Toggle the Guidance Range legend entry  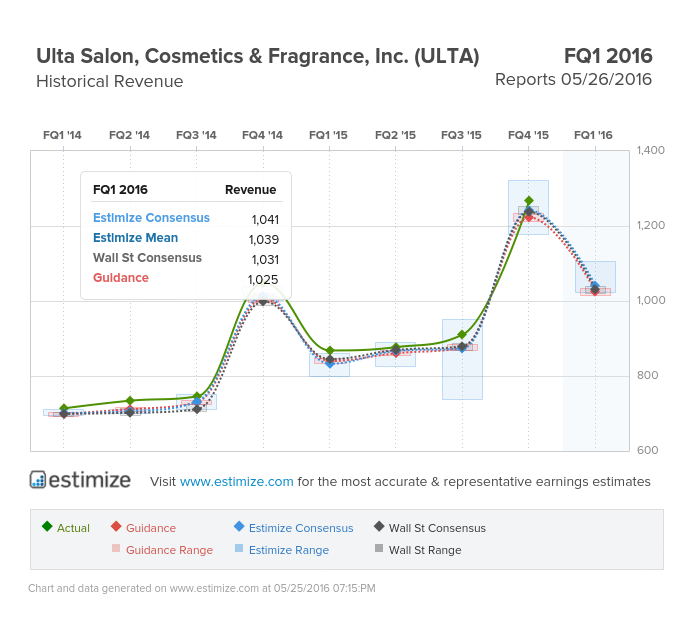[x=162, y=550]
